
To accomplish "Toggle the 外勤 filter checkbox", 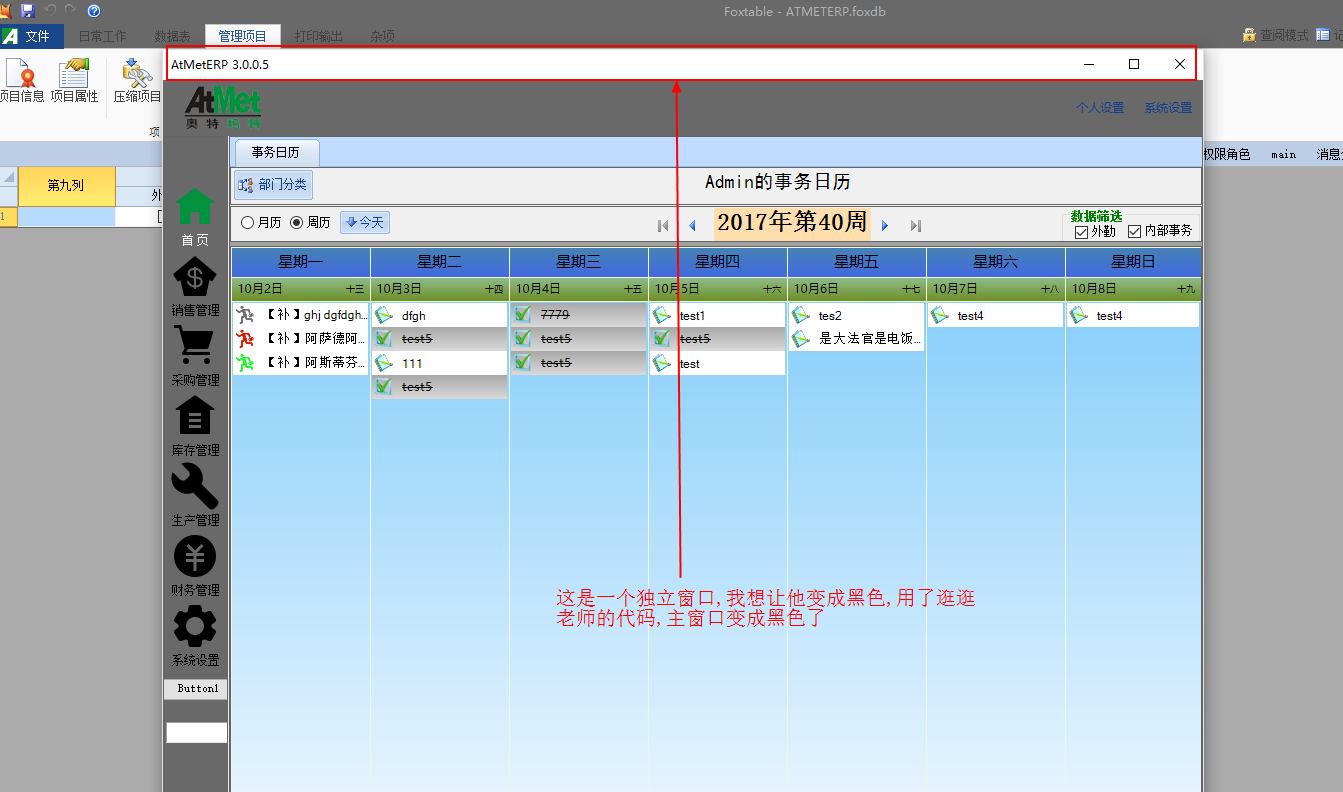I will [1080, 232].
